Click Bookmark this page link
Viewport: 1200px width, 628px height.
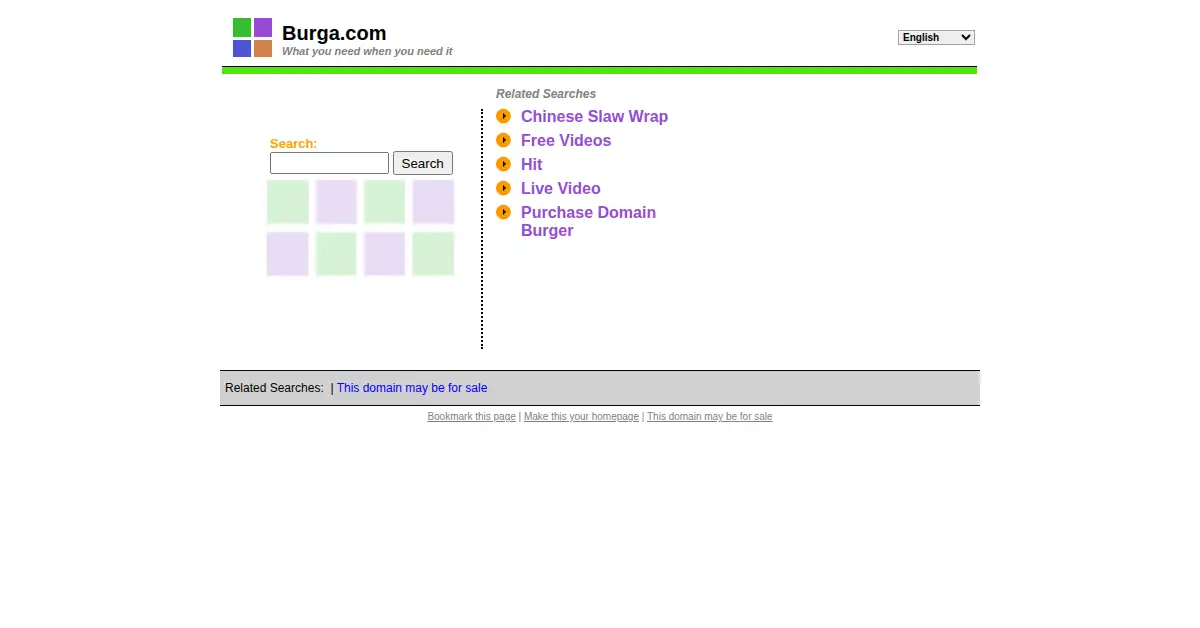(x=471, y=417)
